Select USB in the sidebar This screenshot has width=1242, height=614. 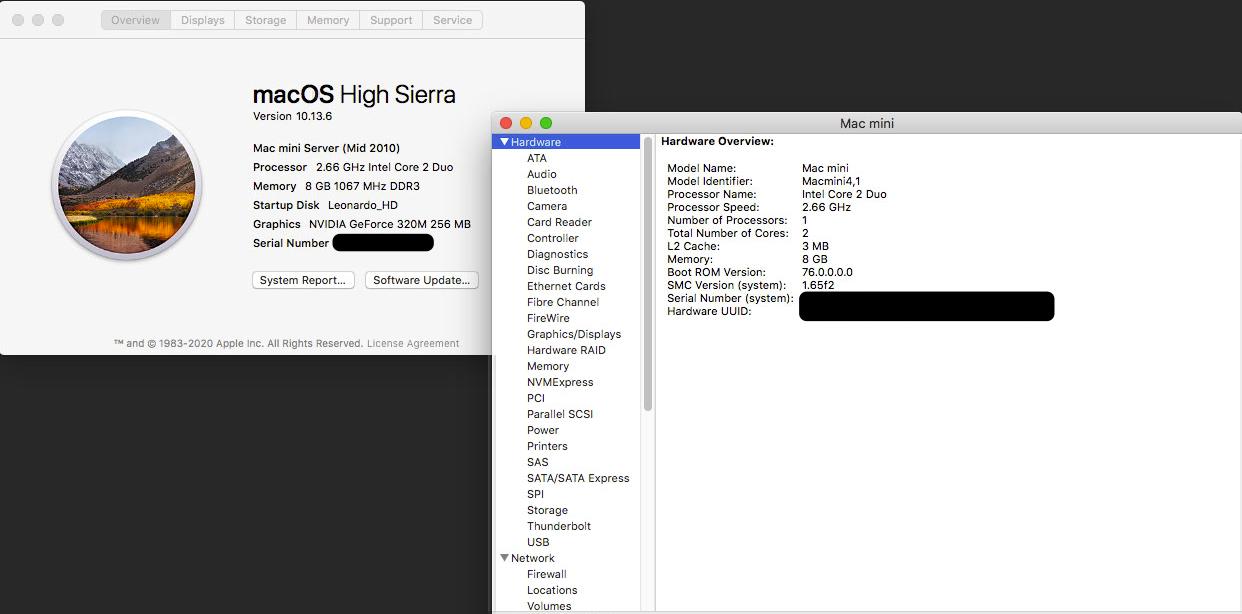(538, 542)
